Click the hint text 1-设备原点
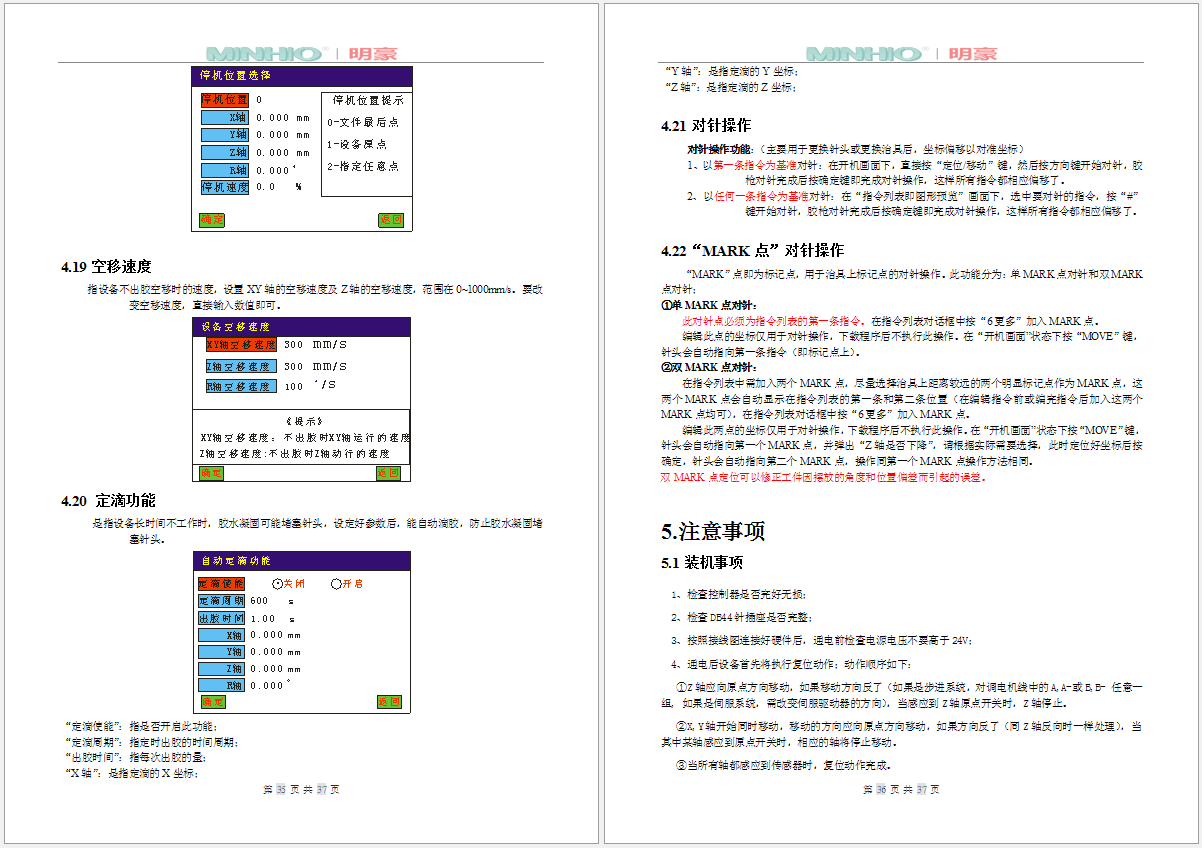Screen dimensions: 1202x848 click(358, 144)
